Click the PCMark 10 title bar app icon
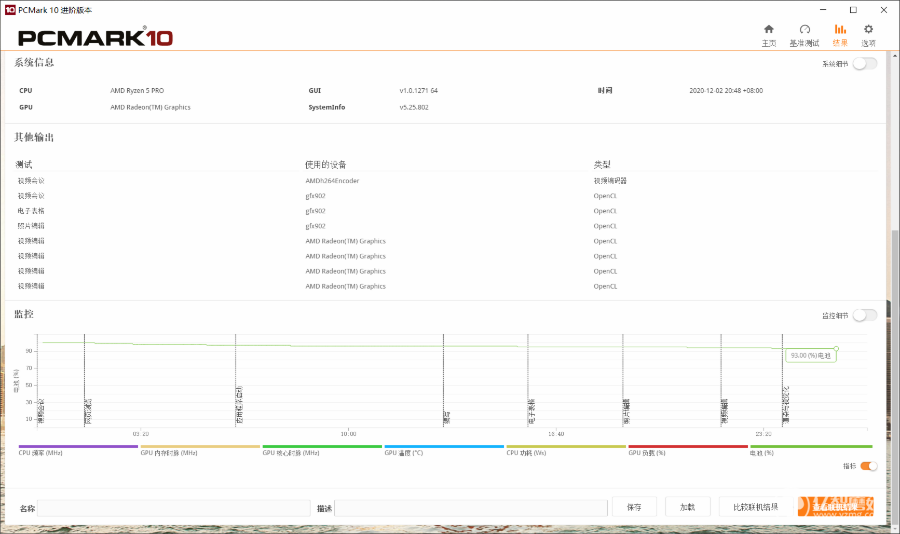 (10, 10)
